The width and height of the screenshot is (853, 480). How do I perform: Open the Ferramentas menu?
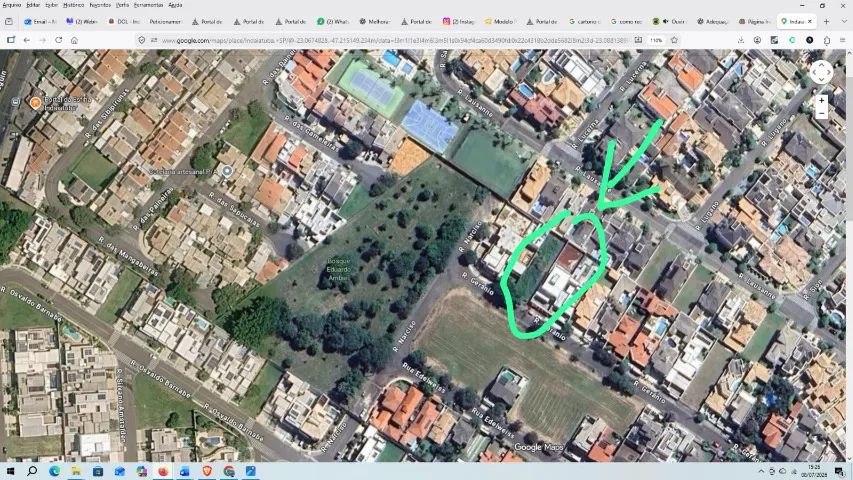pyautogui.click(x=149, y=5)
